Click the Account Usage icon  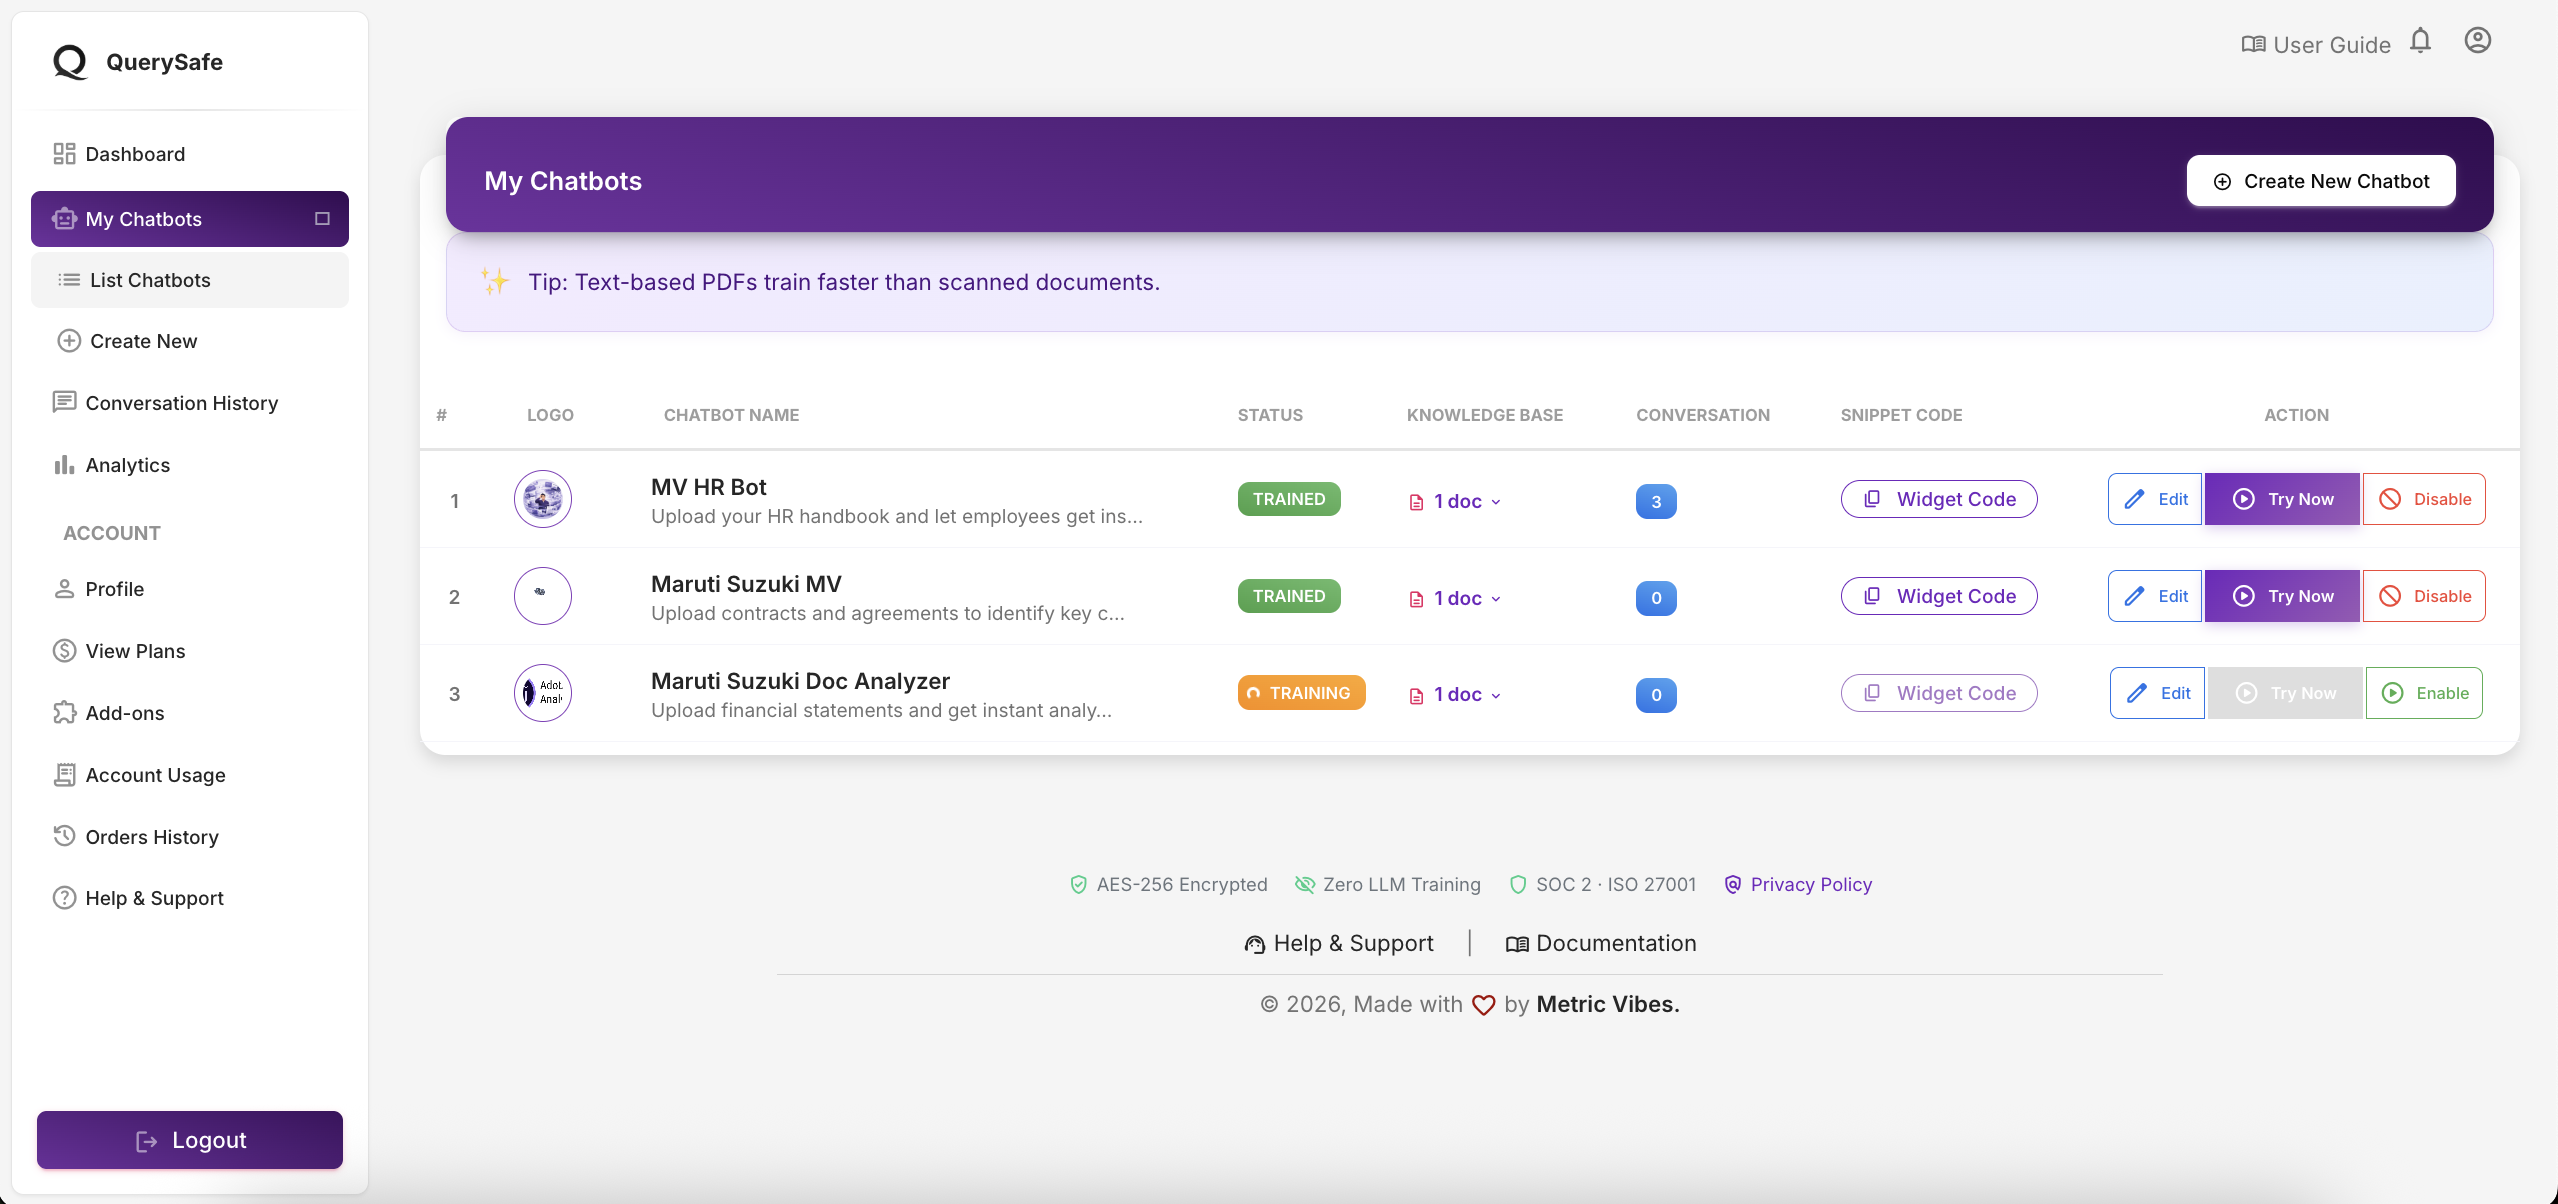click(64, 774)
